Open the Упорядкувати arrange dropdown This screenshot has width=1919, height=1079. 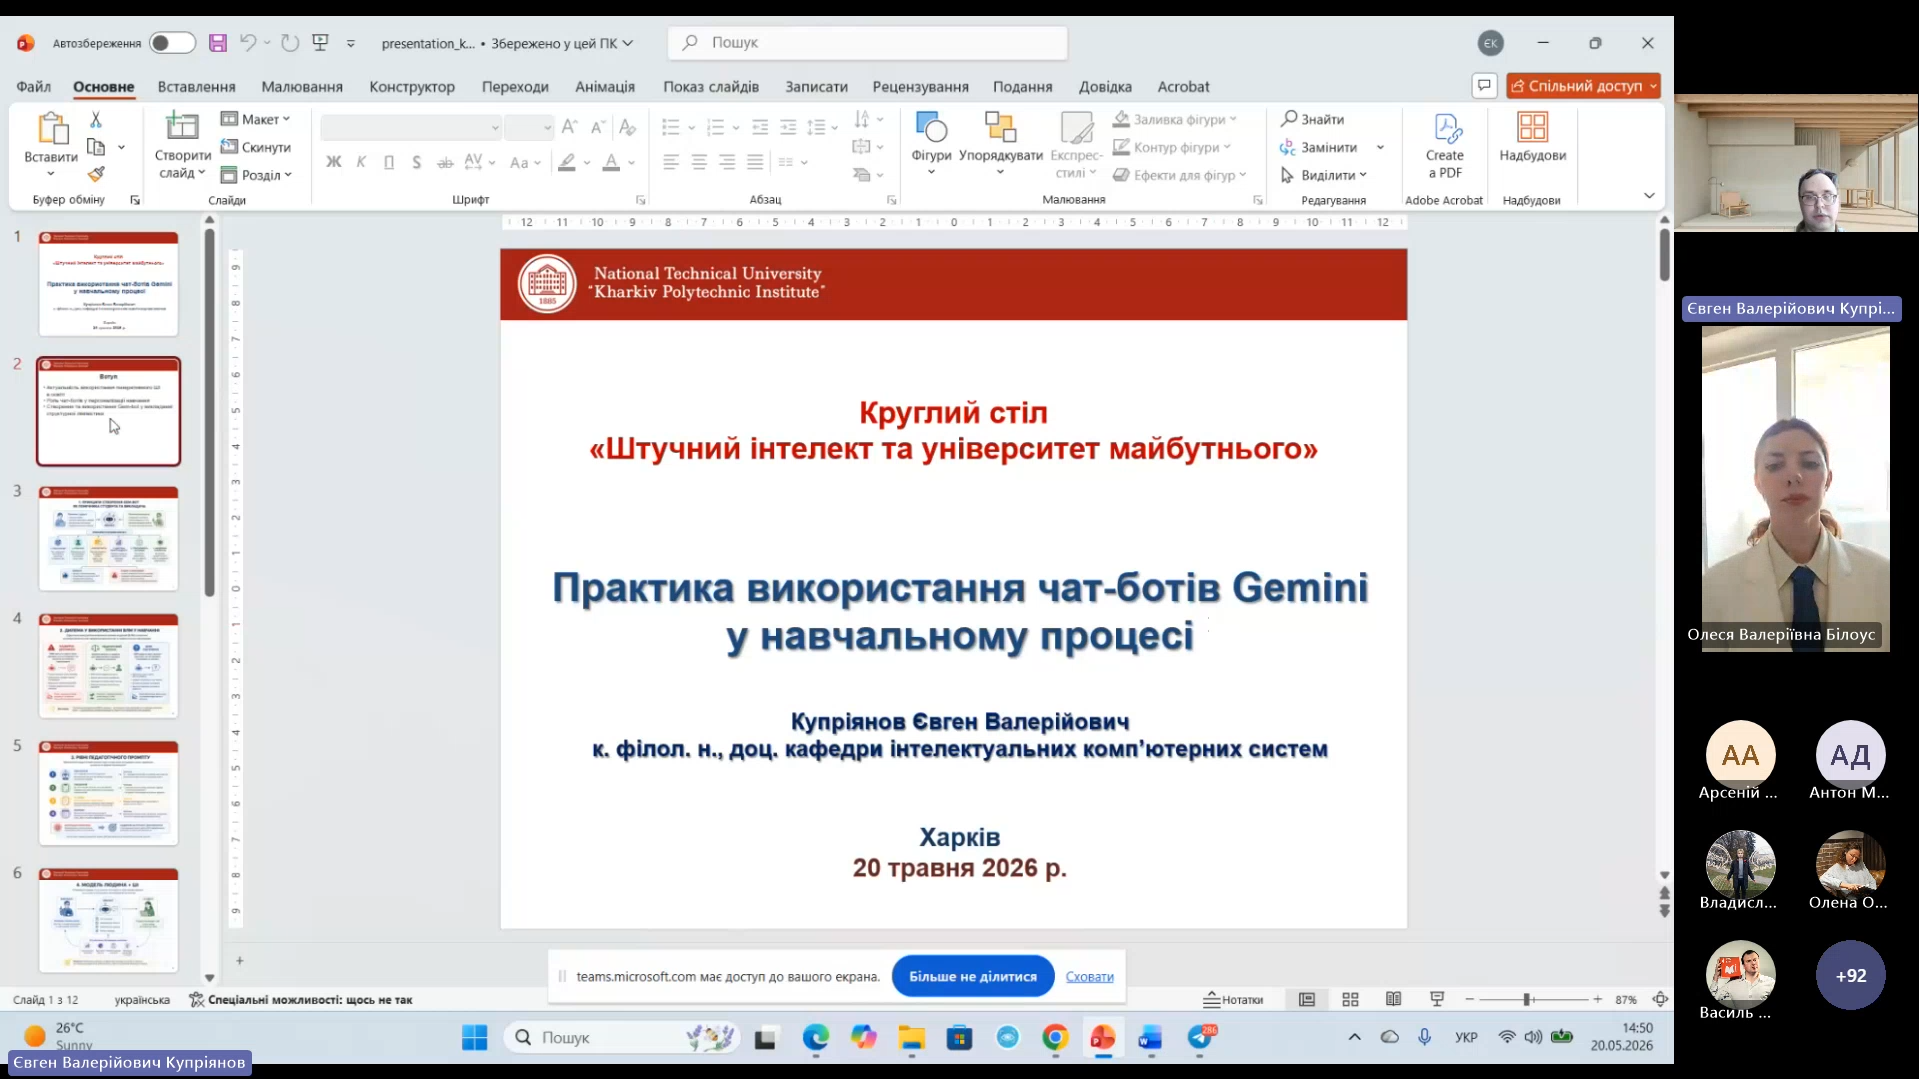point(1000,144)
